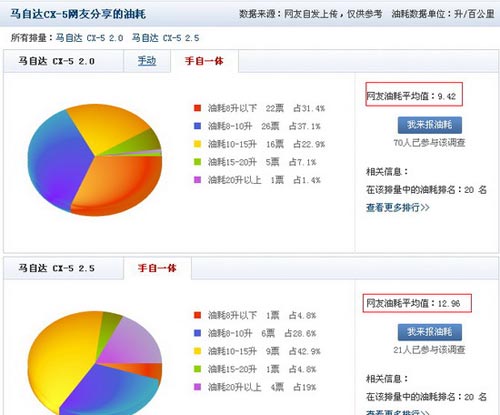Select the 手自一体 tab under CX-5 2.5

point(157,268)
